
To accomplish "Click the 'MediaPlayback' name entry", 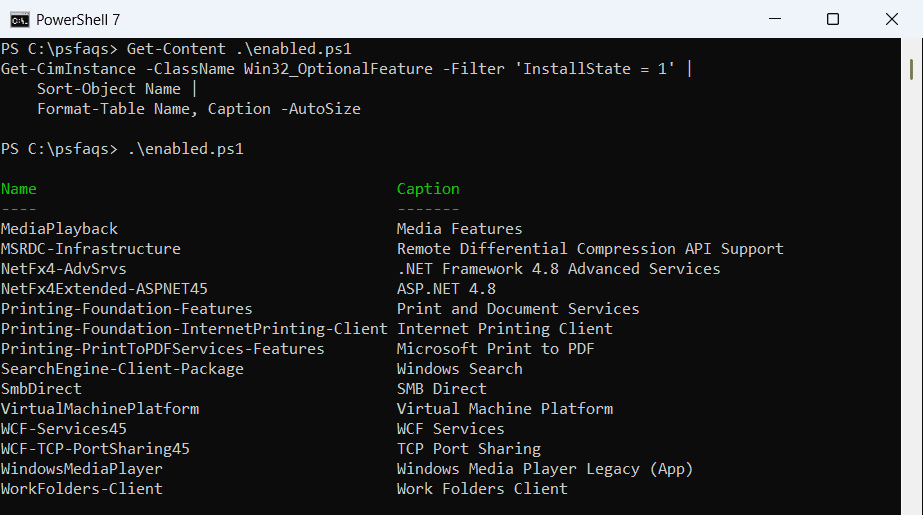I will [x=59, y=229].
